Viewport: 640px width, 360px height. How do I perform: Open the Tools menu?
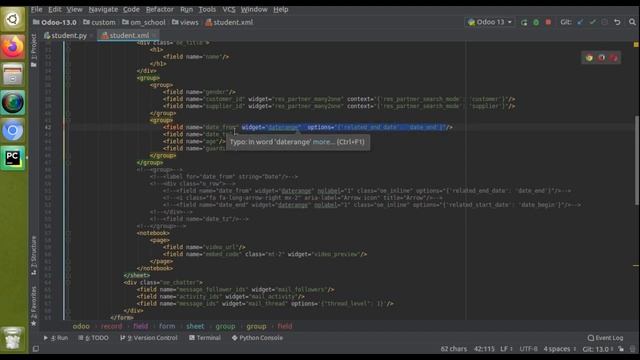[207, 9]
